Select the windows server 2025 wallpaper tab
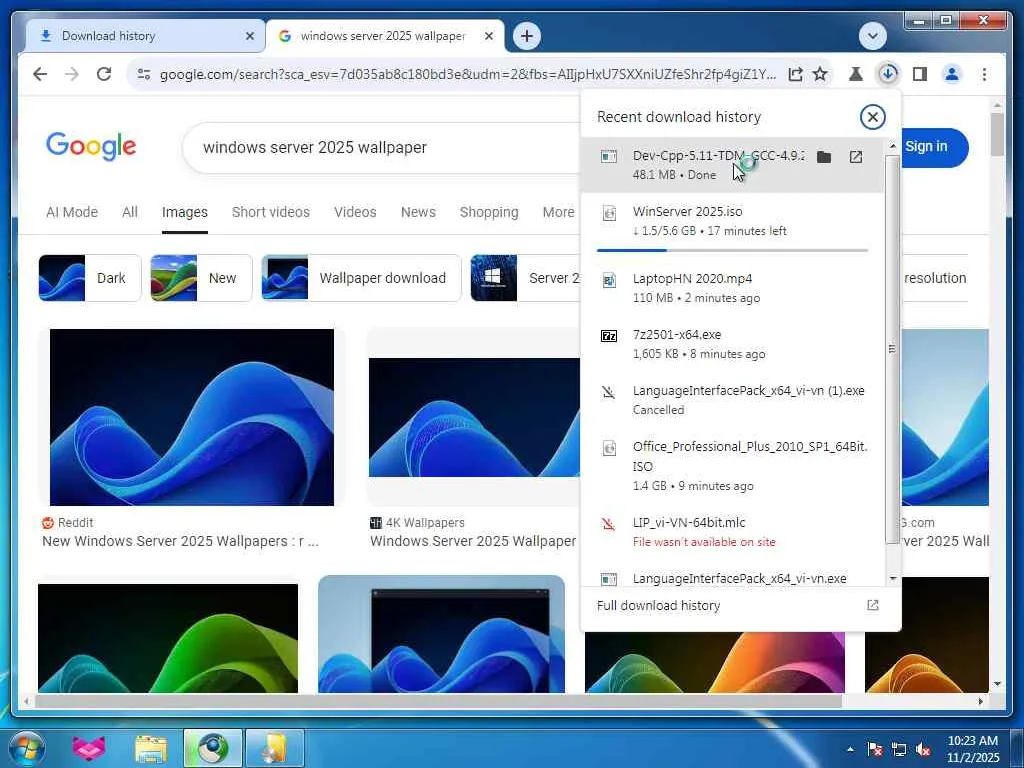 (384, 36)
